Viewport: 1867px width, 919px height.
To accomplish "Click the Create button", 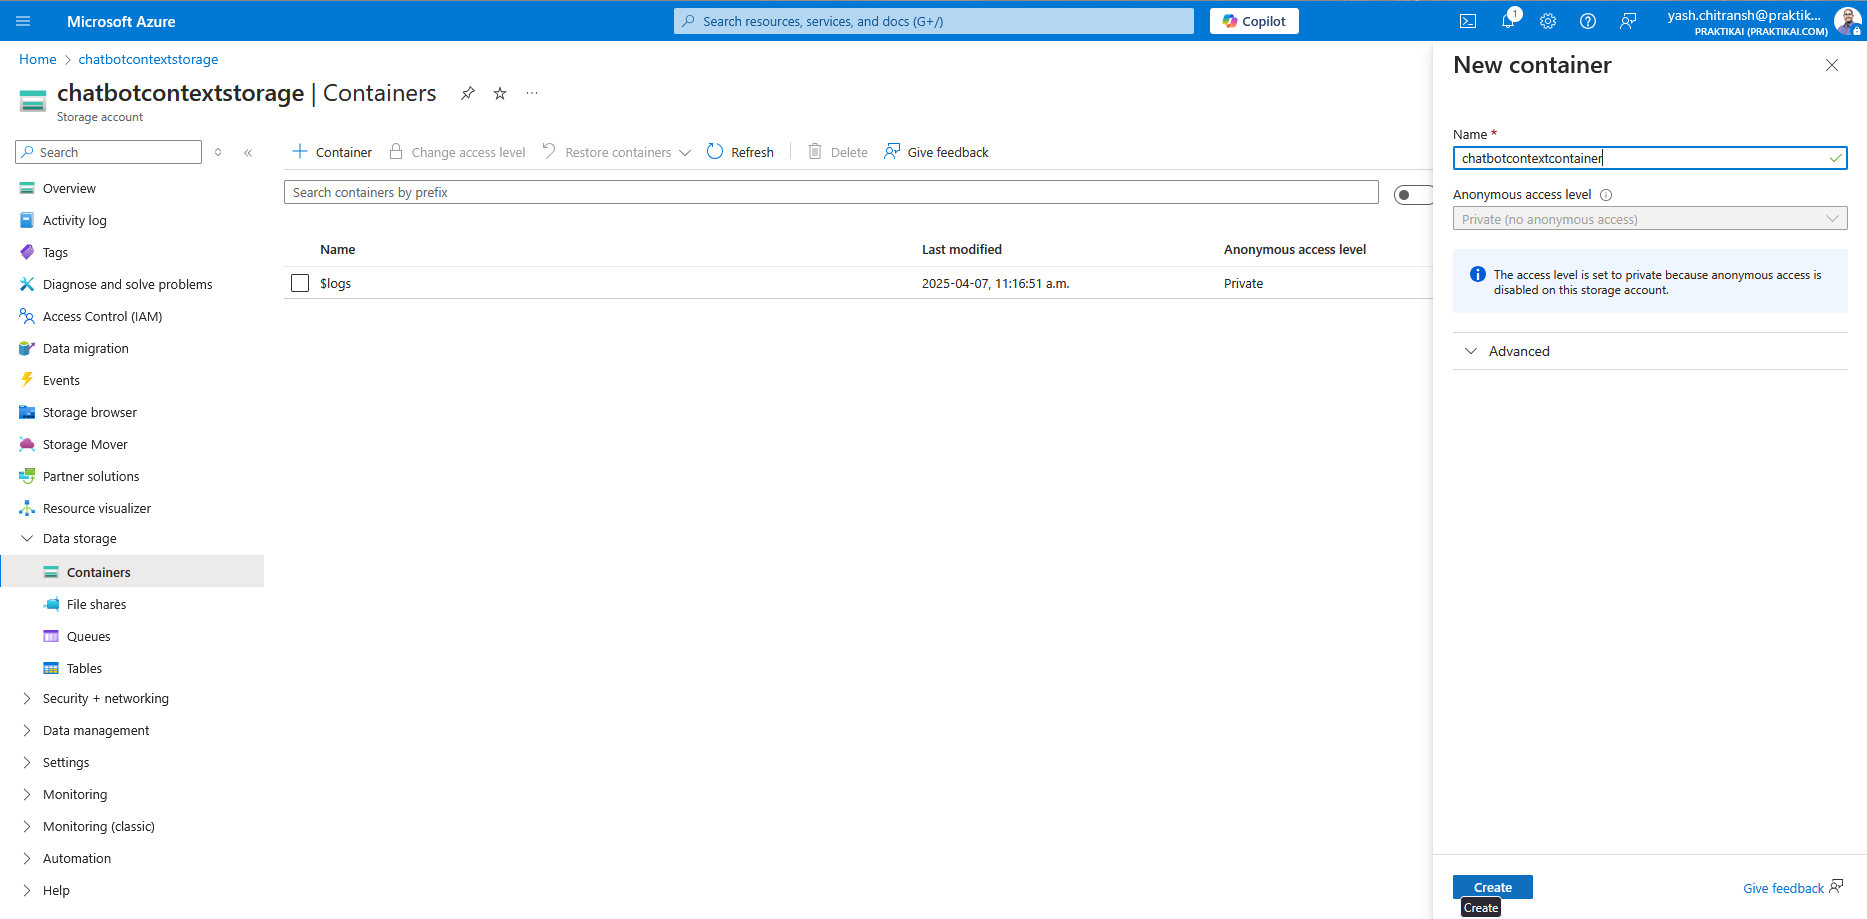I will pyautogui.click(x=1492, y=887).
